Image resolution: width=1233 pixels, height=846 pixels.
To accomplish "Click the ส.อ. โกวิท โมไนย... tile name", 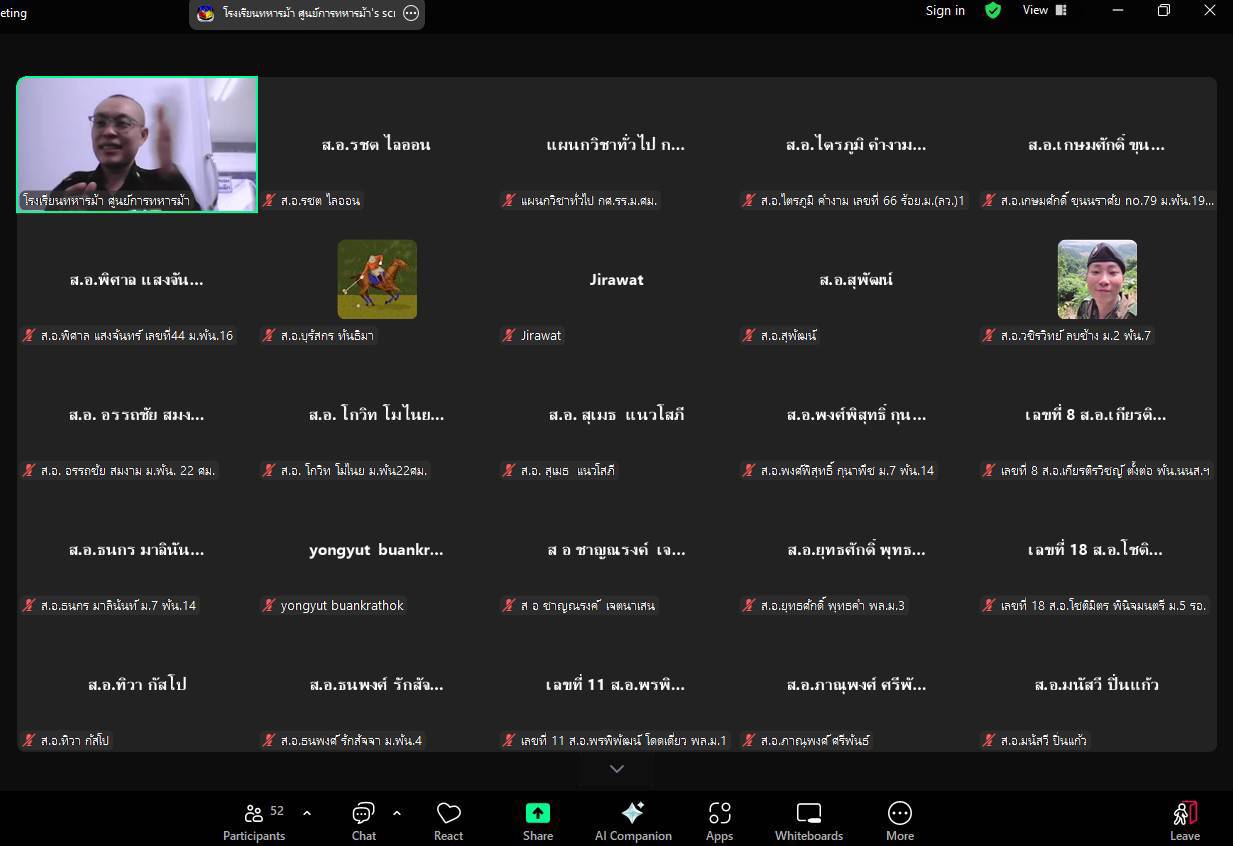I will click(x=376, y=415).
